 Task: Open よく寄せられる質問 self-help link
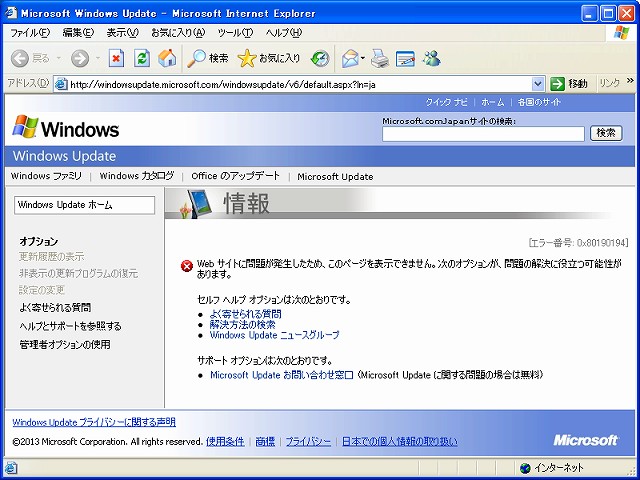point(245,314)
